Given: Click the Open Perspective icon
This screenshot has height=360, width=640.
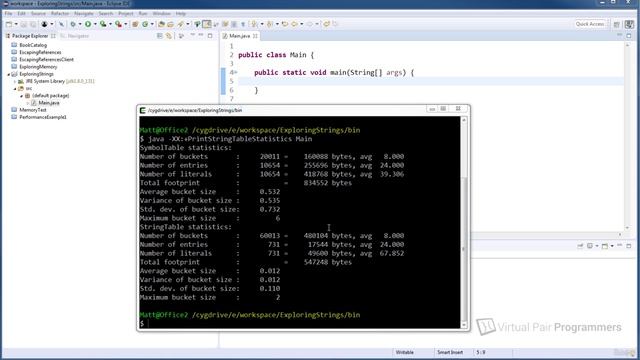Looking at the screenshot, I should click(x=617, y=24).
